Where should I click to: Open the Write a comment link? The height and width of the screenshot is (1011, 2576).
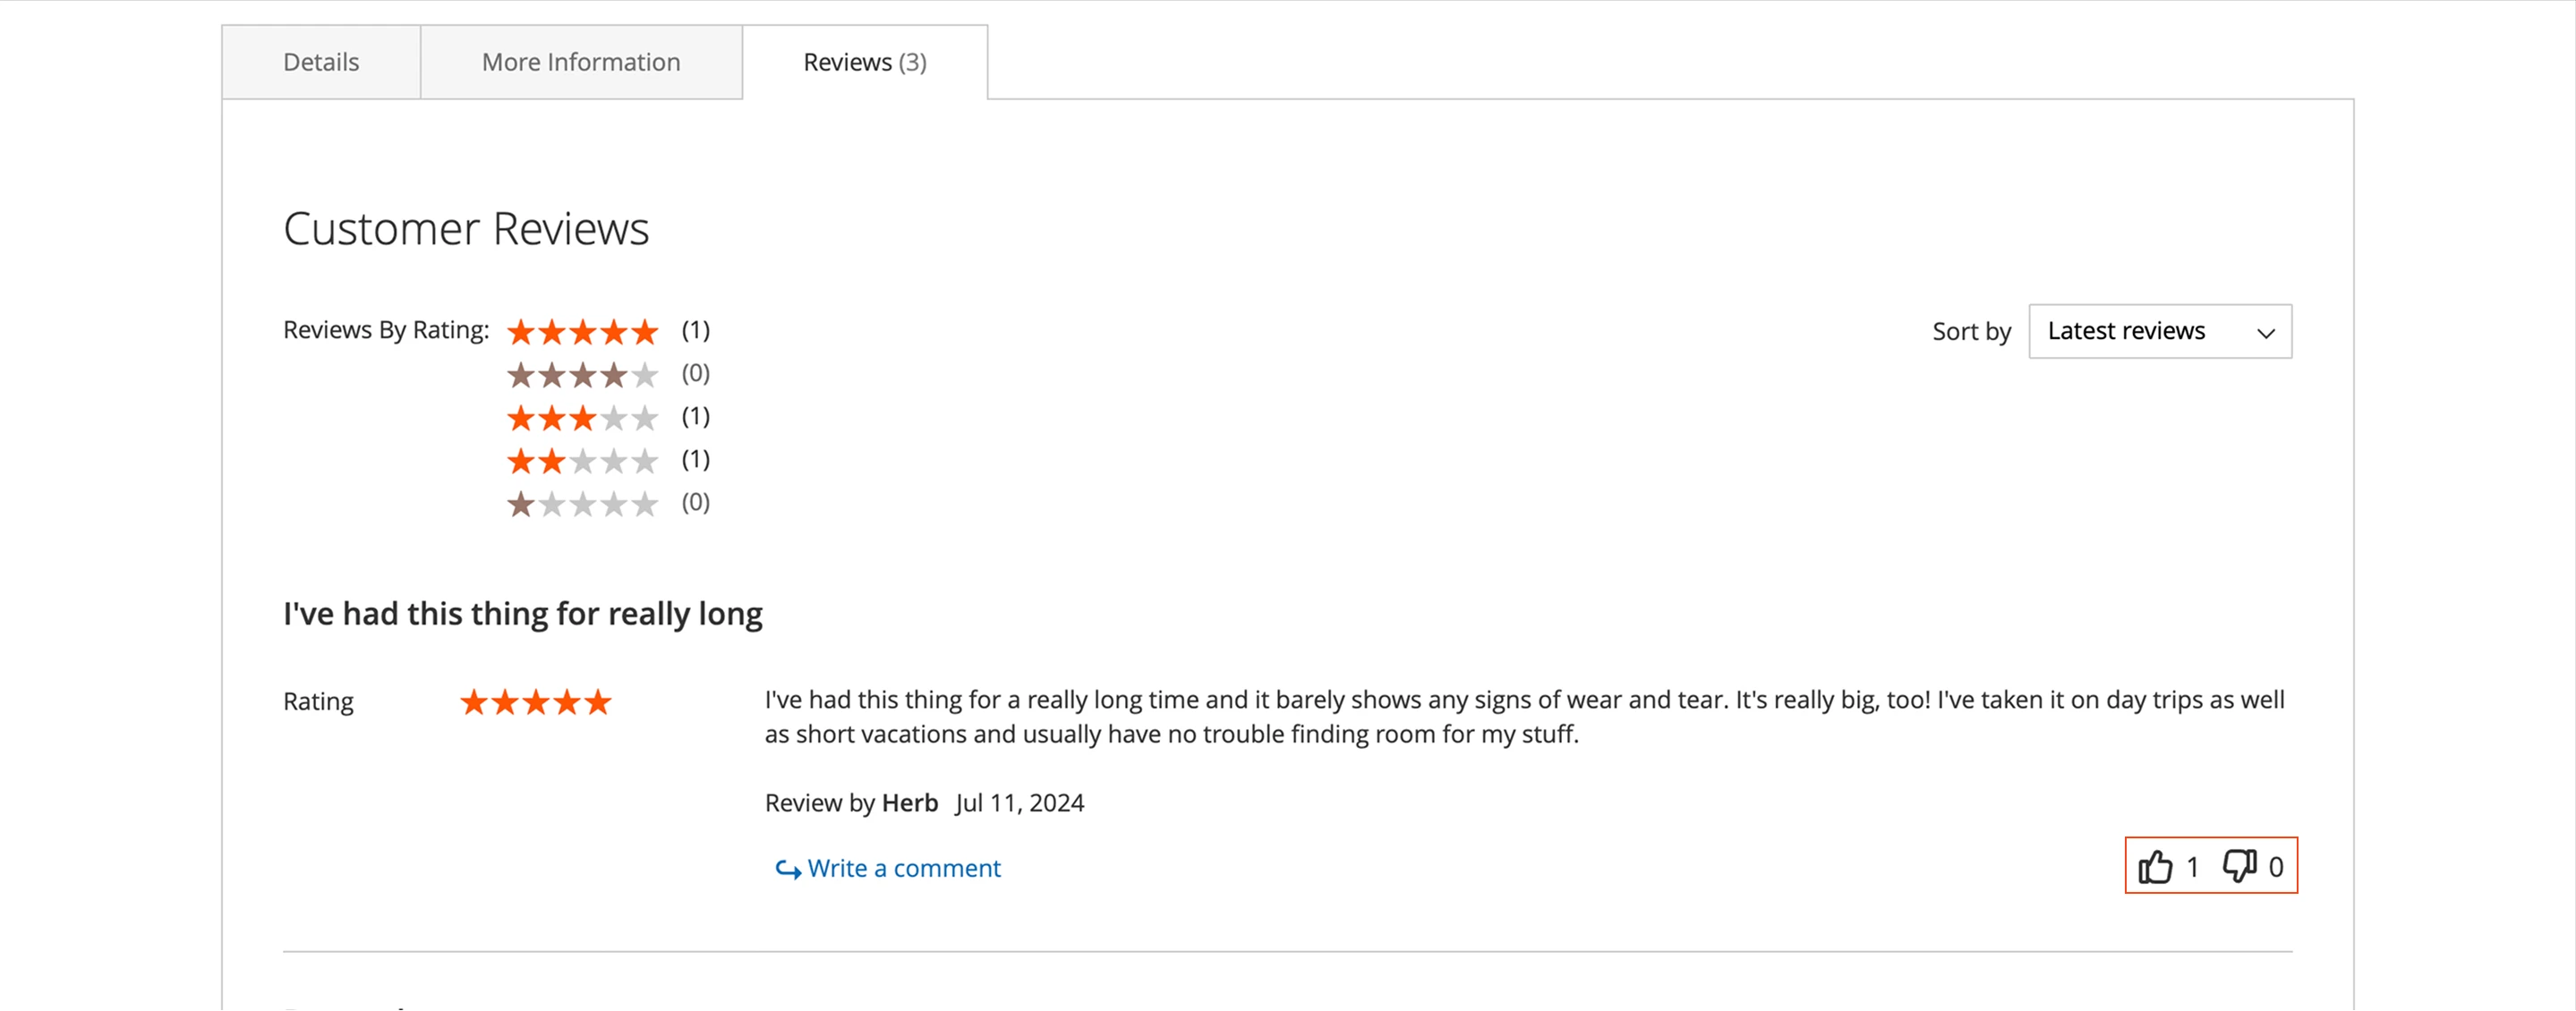(903, 868)
